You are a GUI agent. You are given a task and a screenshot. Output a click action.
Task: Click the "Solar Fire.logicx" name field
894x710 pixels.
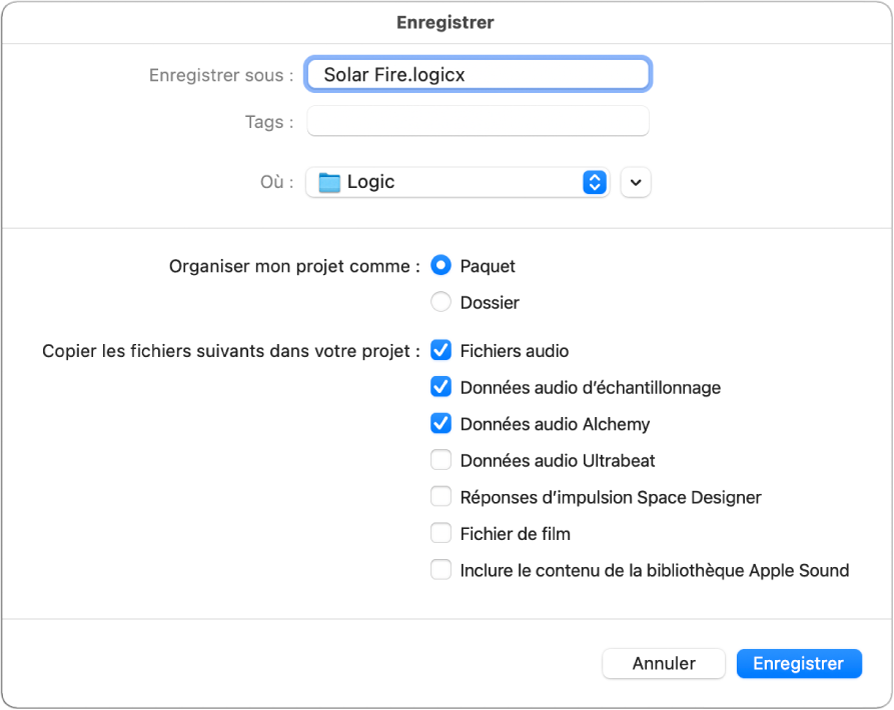(477, 73)
